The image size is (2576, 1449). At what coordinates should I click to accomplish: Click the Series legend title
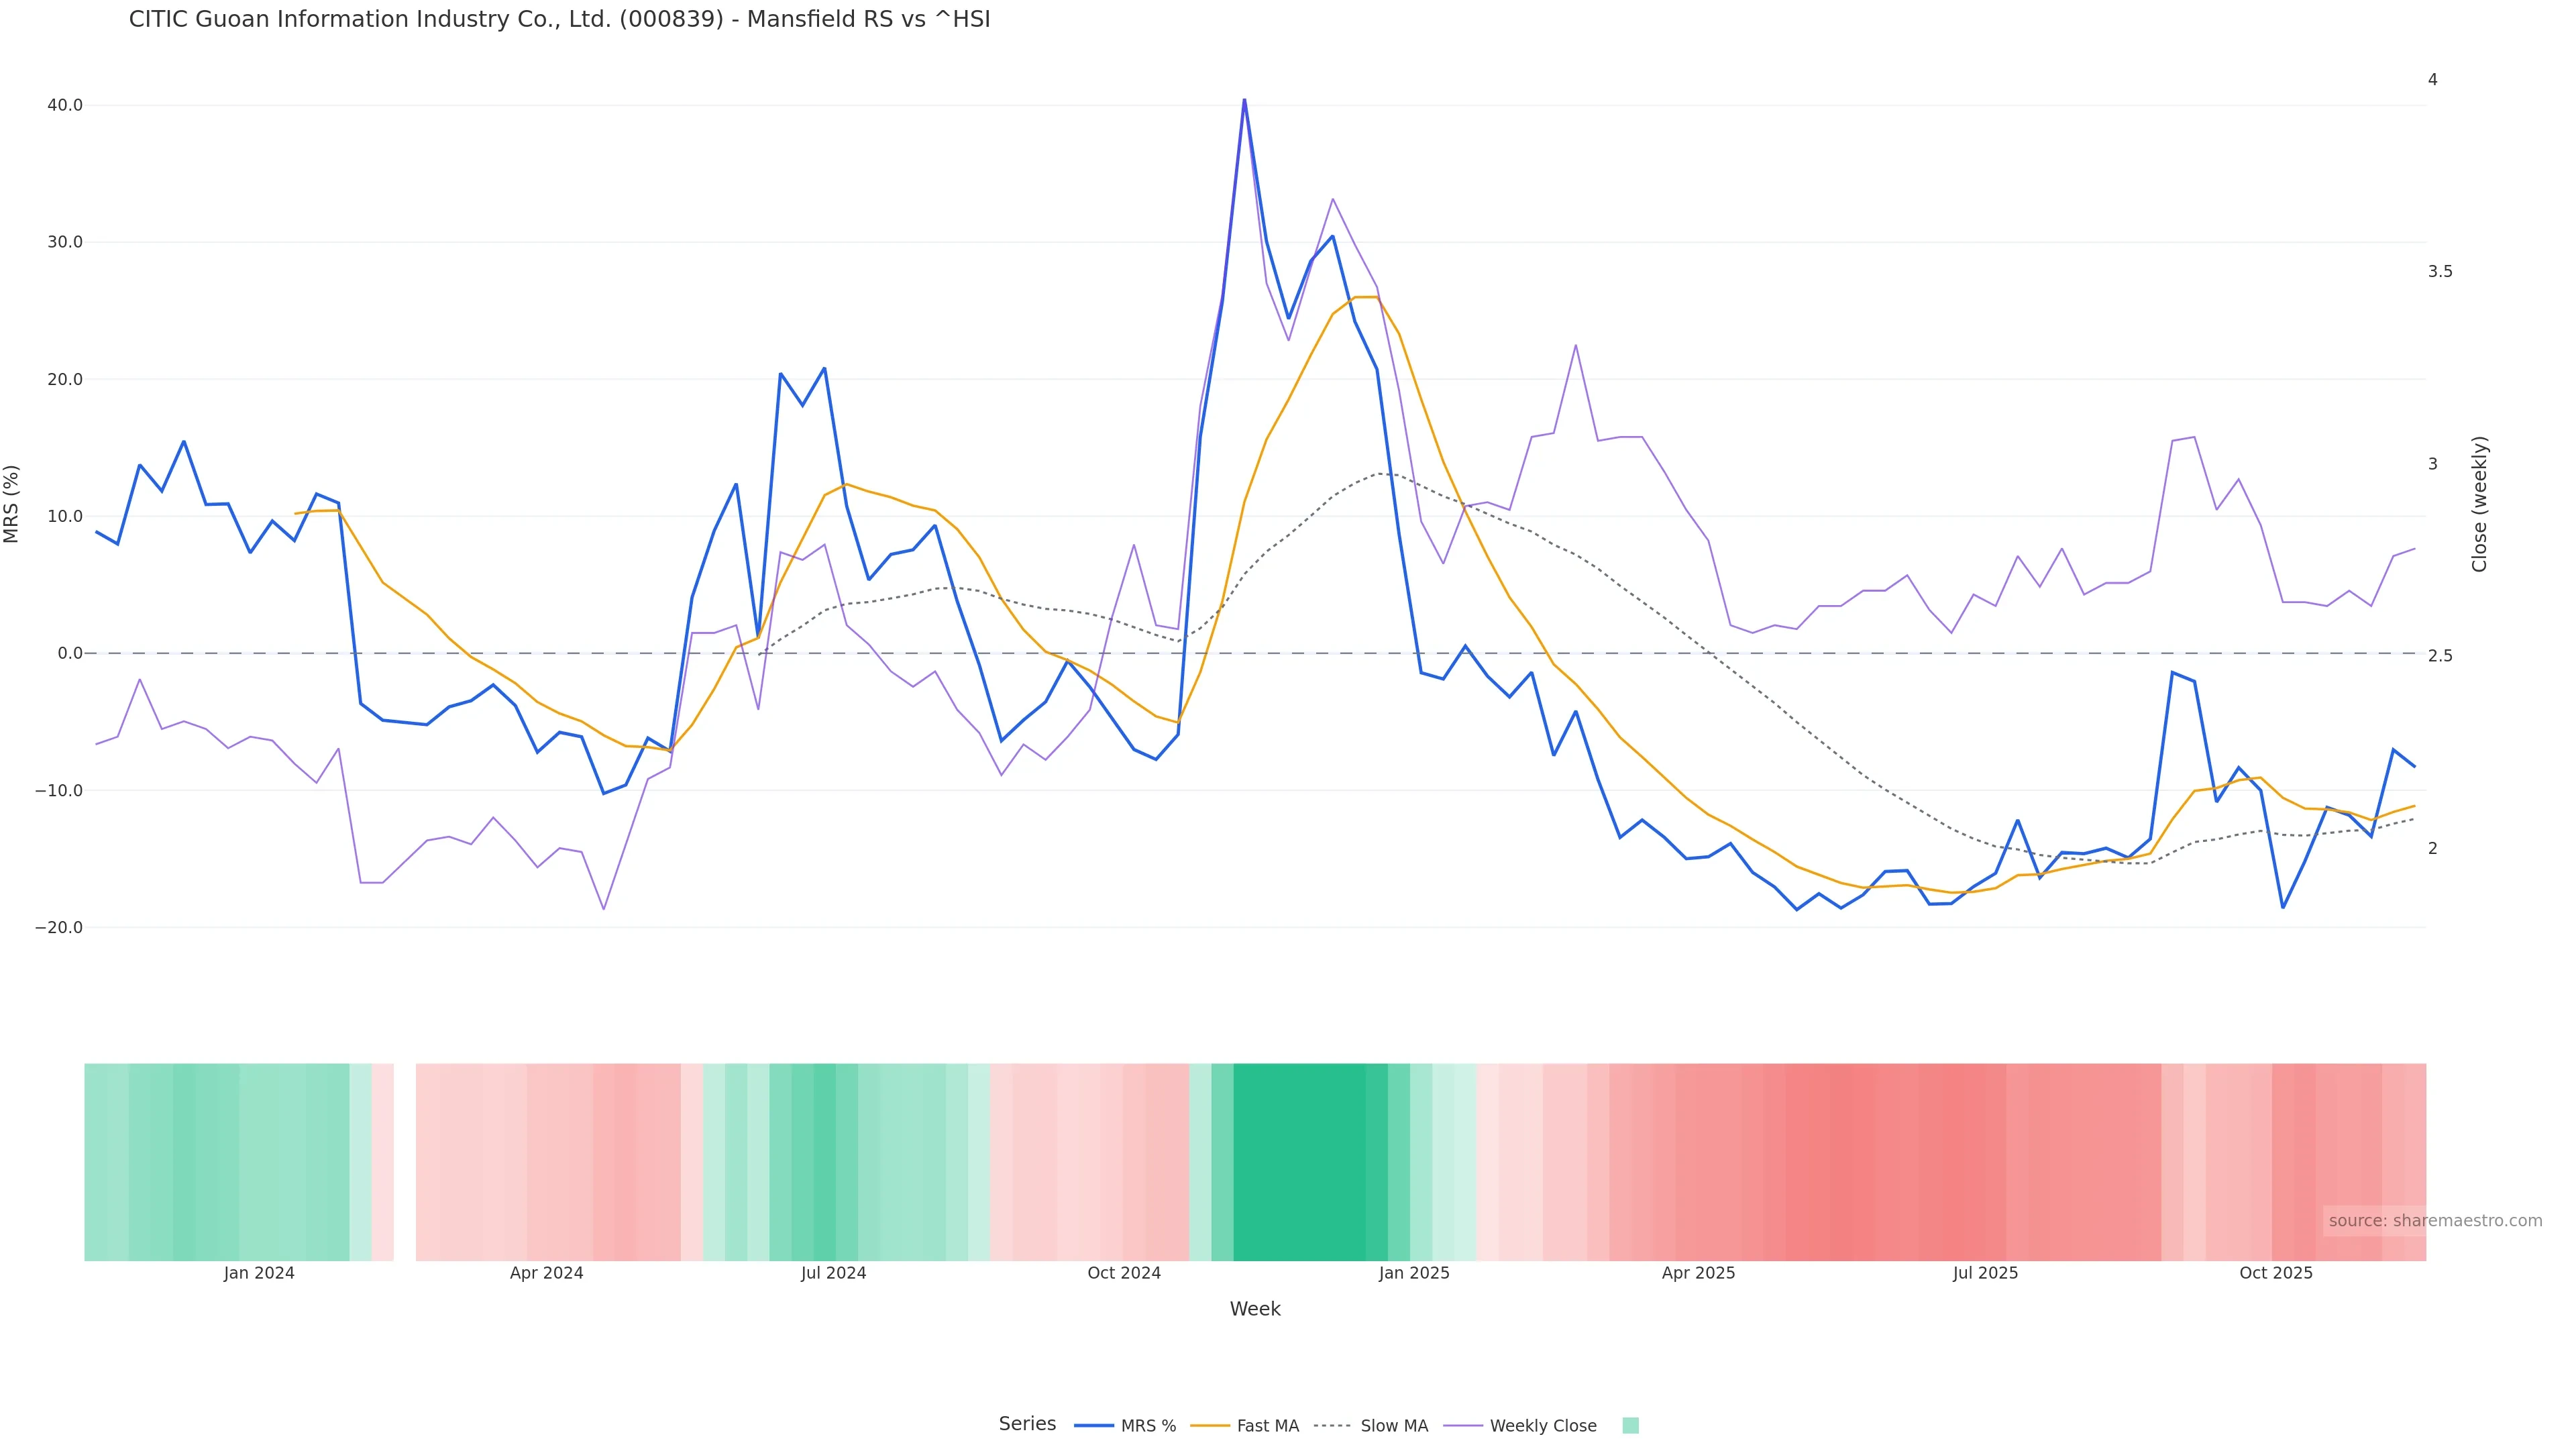(1027, 1424)
